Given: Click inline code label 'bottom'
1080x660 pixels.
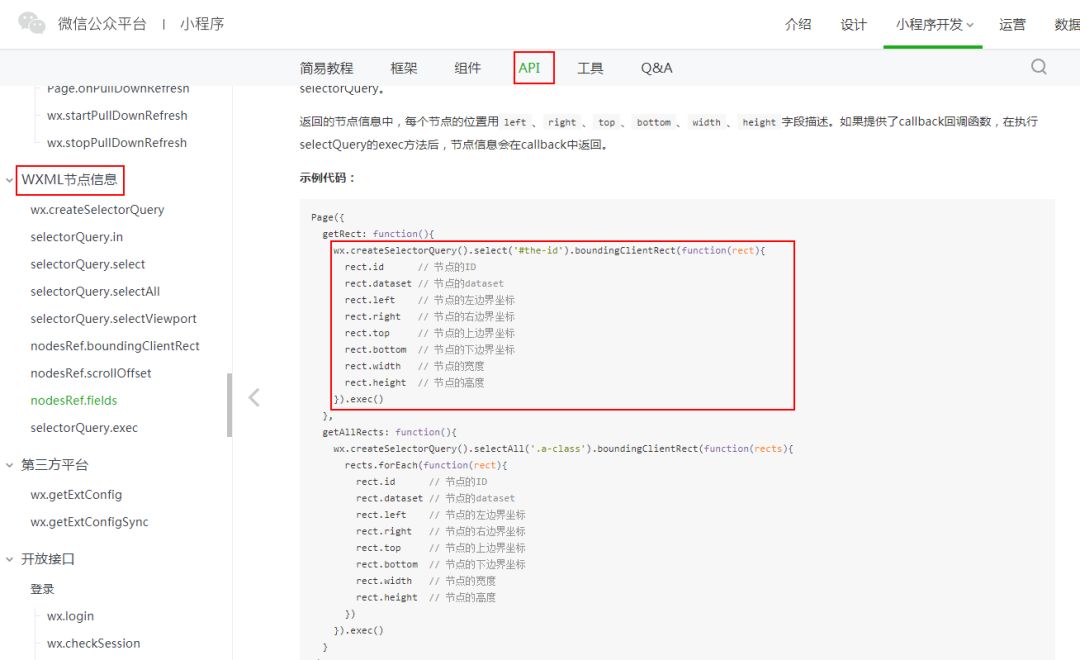Looking at the screenshot, I should pos(654,122).
